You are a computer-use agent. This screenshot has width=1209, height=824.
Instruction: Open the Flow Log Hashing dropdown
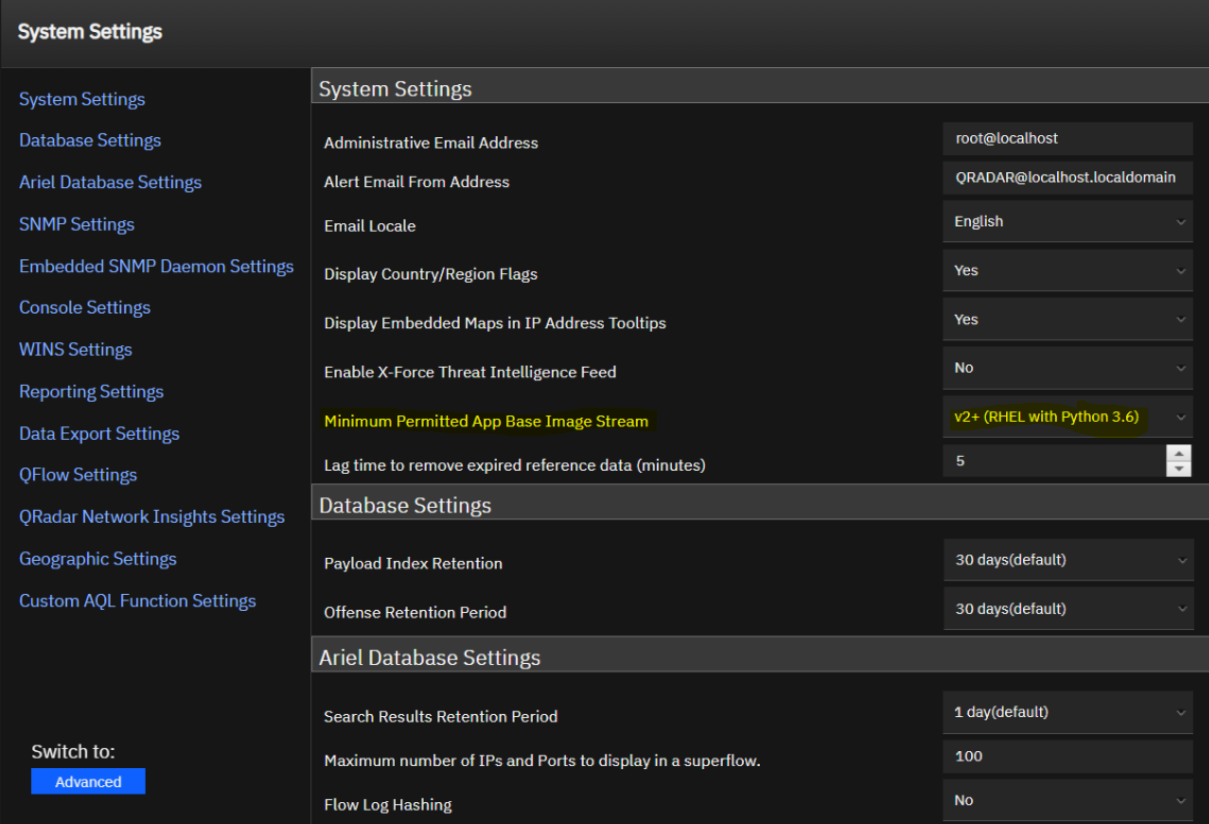1067,801
